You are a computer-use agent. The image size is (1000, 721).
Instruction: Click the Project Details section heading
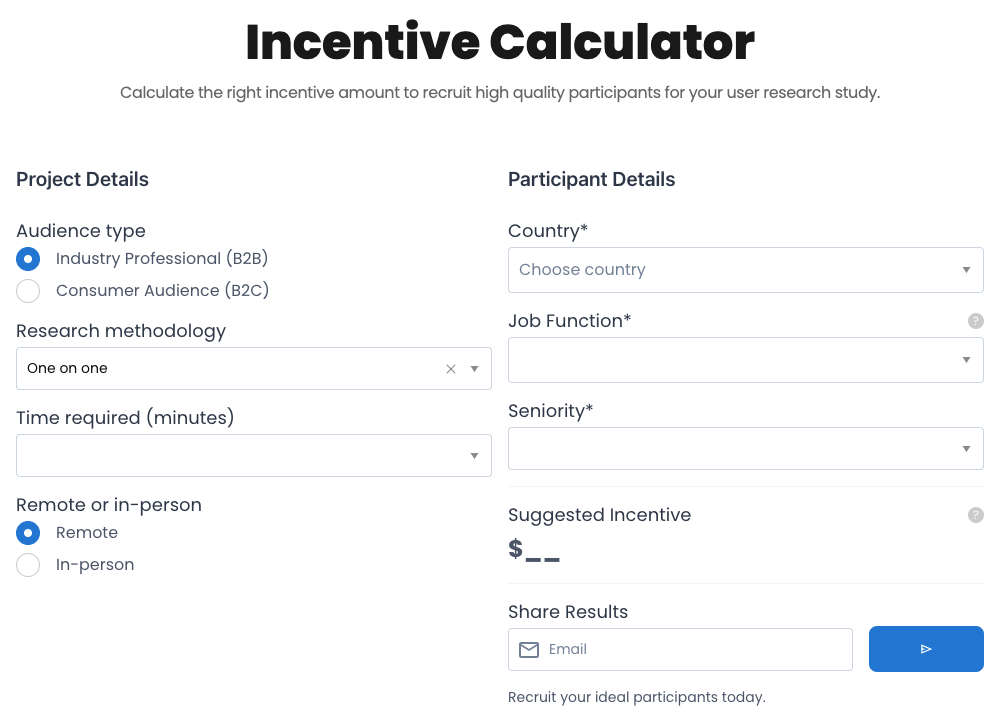tap(82, 179)
